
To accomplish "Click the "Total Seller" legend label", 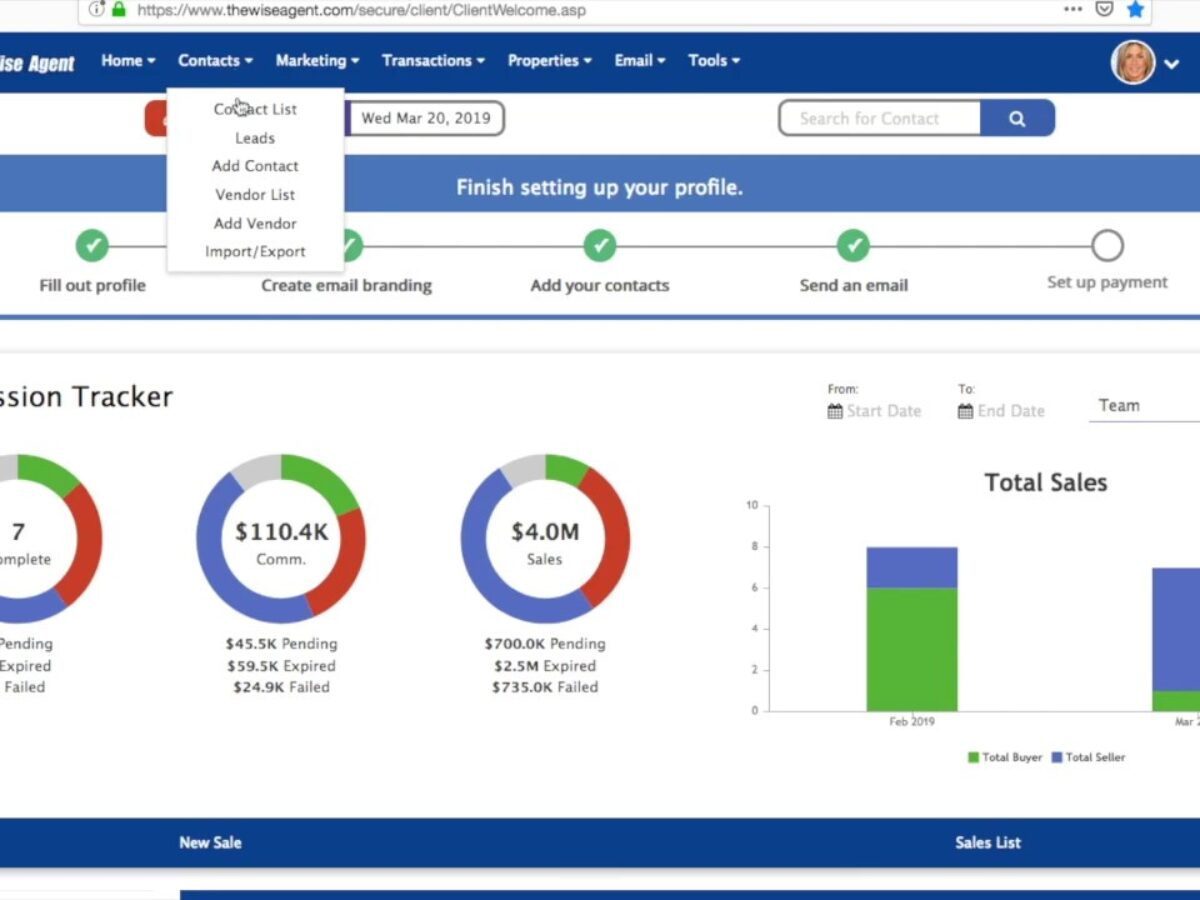I will point(1096,758).
